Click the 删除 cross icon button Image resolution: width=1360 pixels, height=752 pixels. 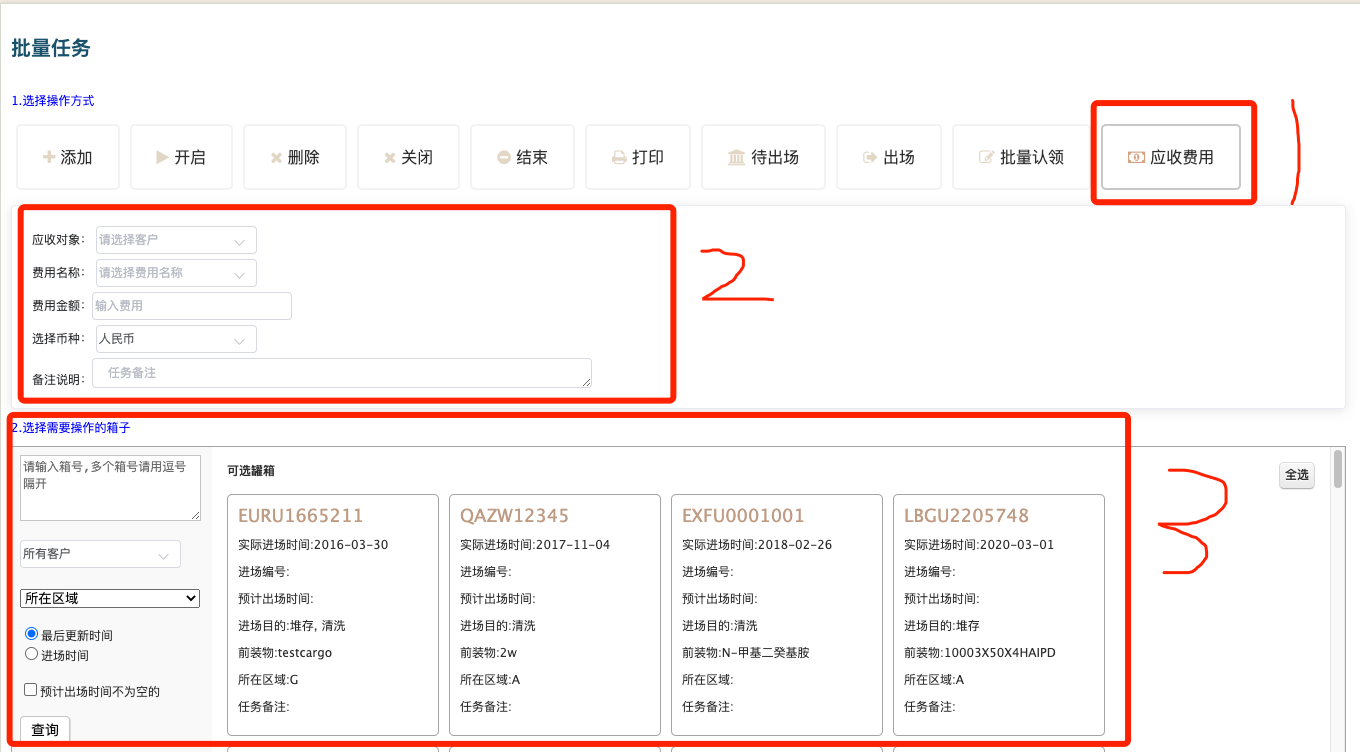[x=295, y=157]
